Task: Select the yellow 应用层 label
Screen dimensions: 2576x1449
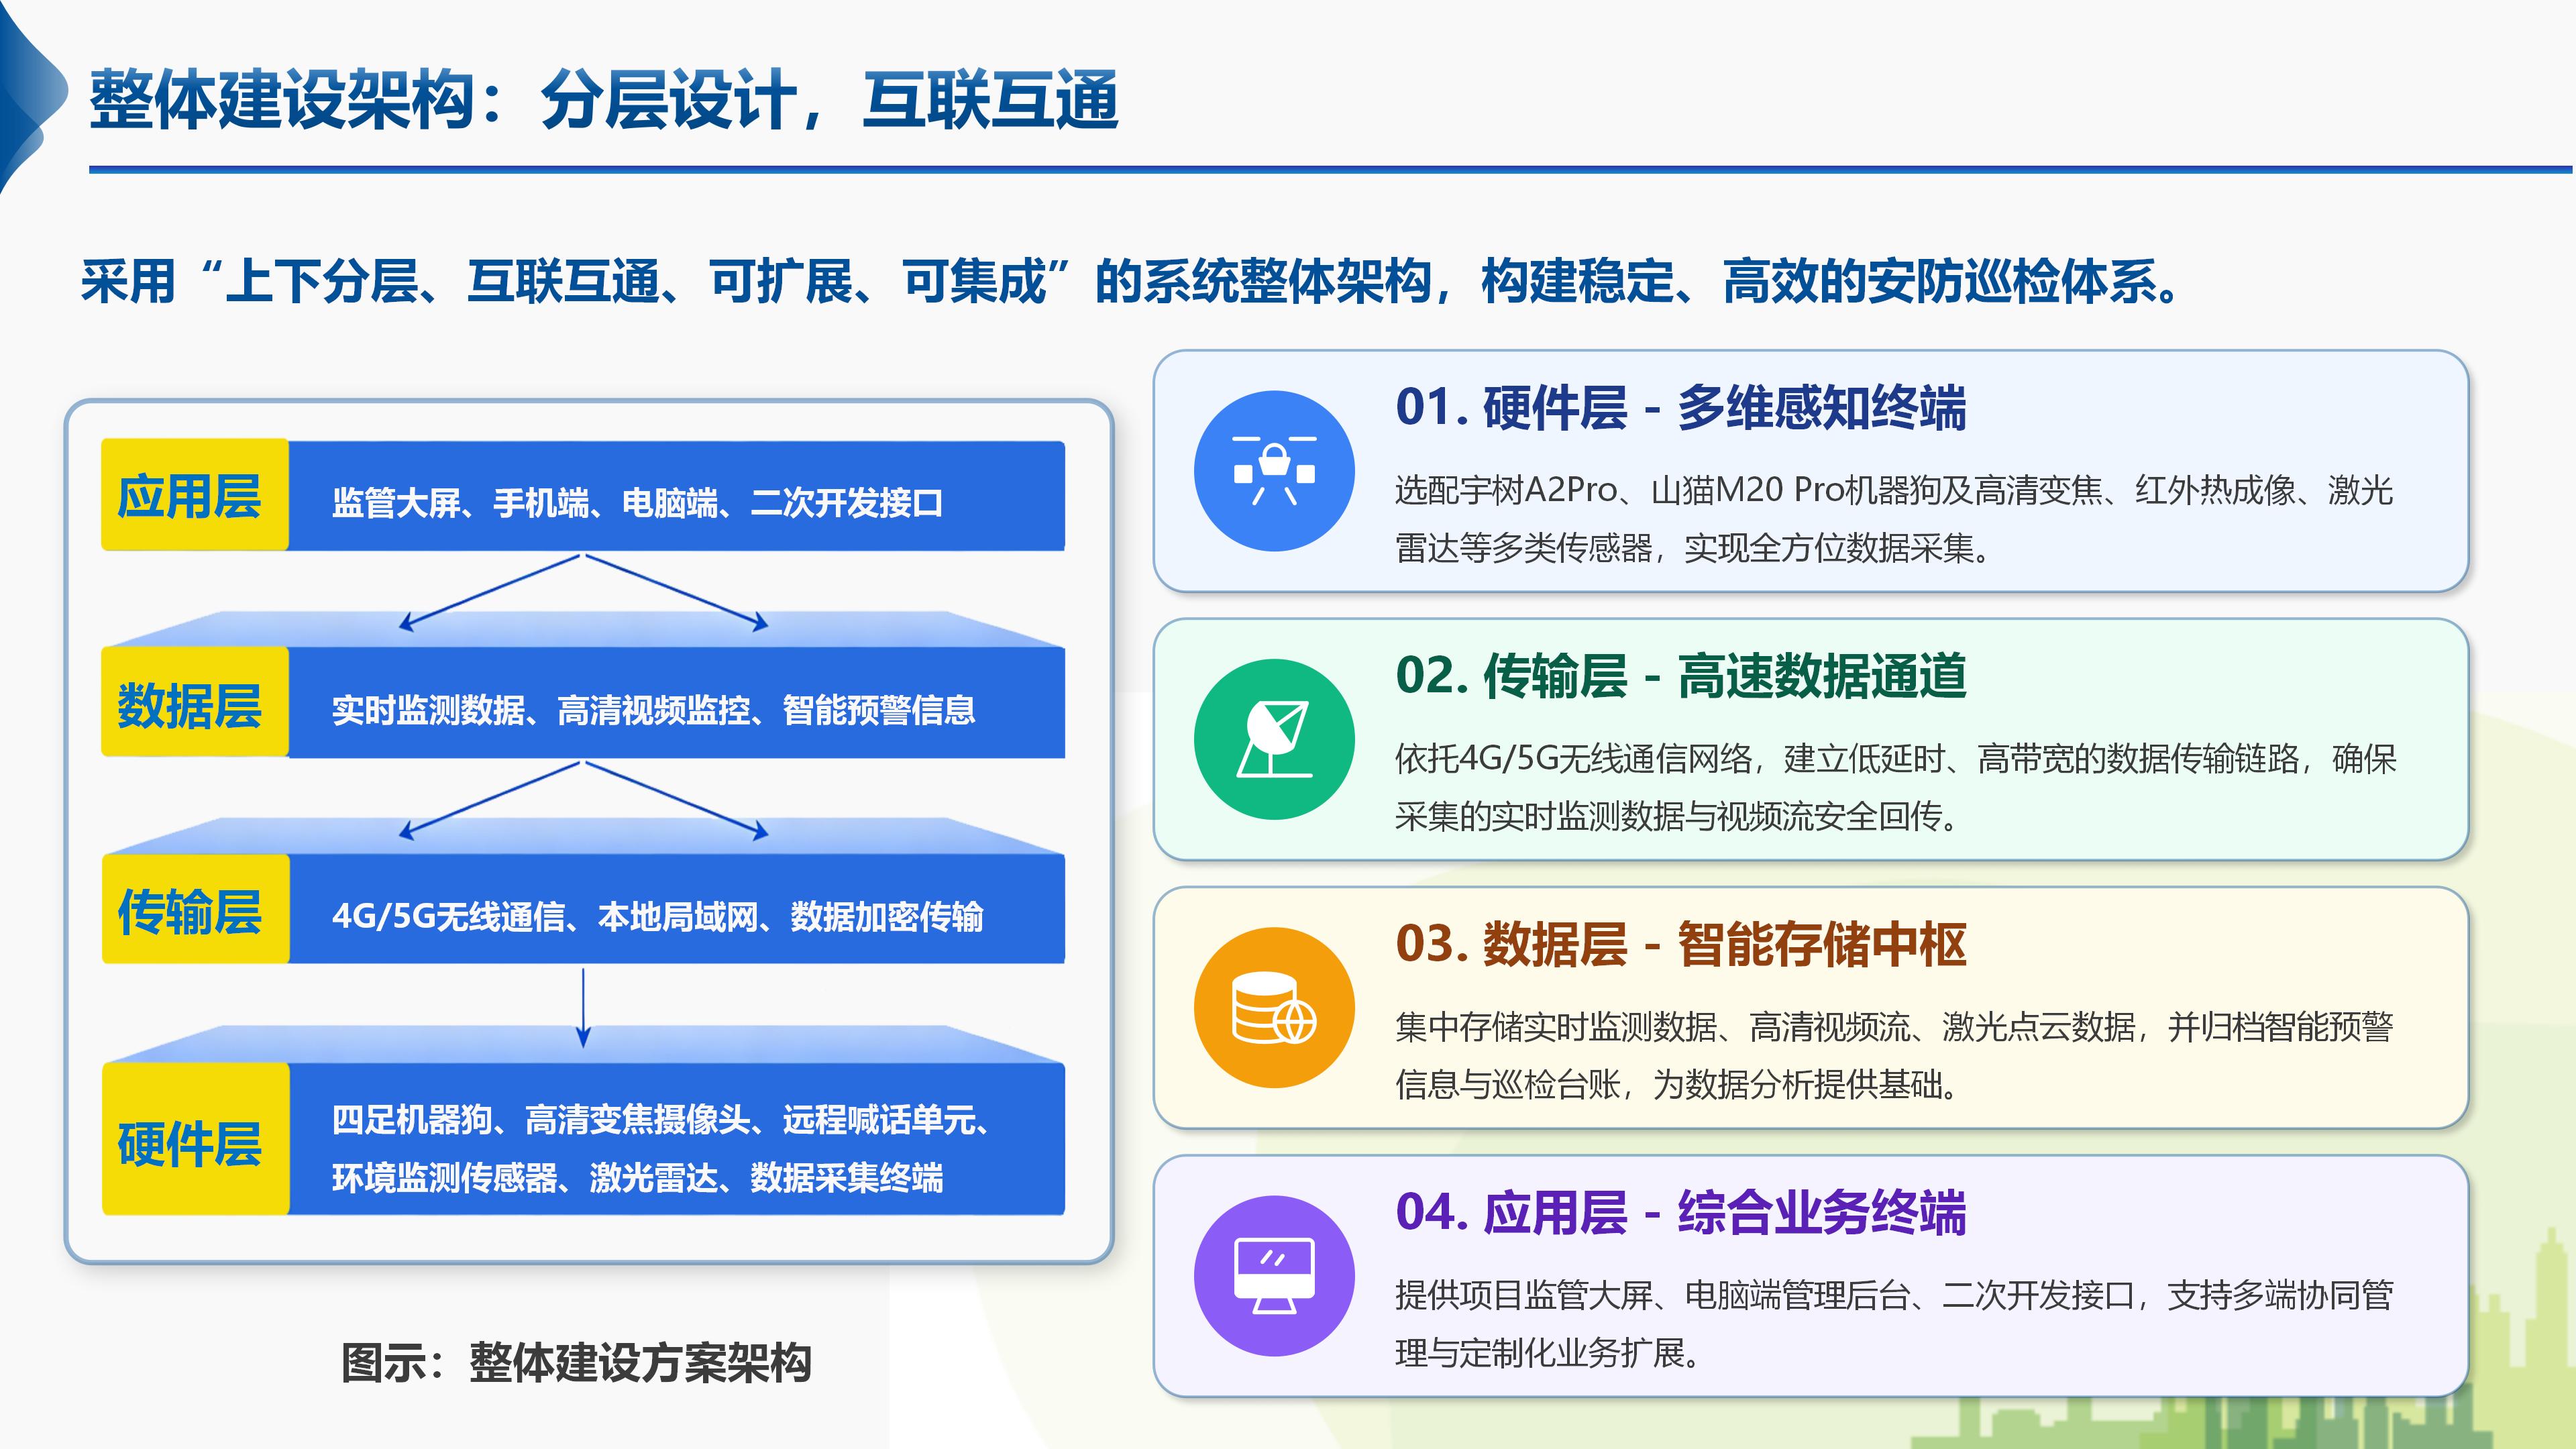Action: (195, 495)
